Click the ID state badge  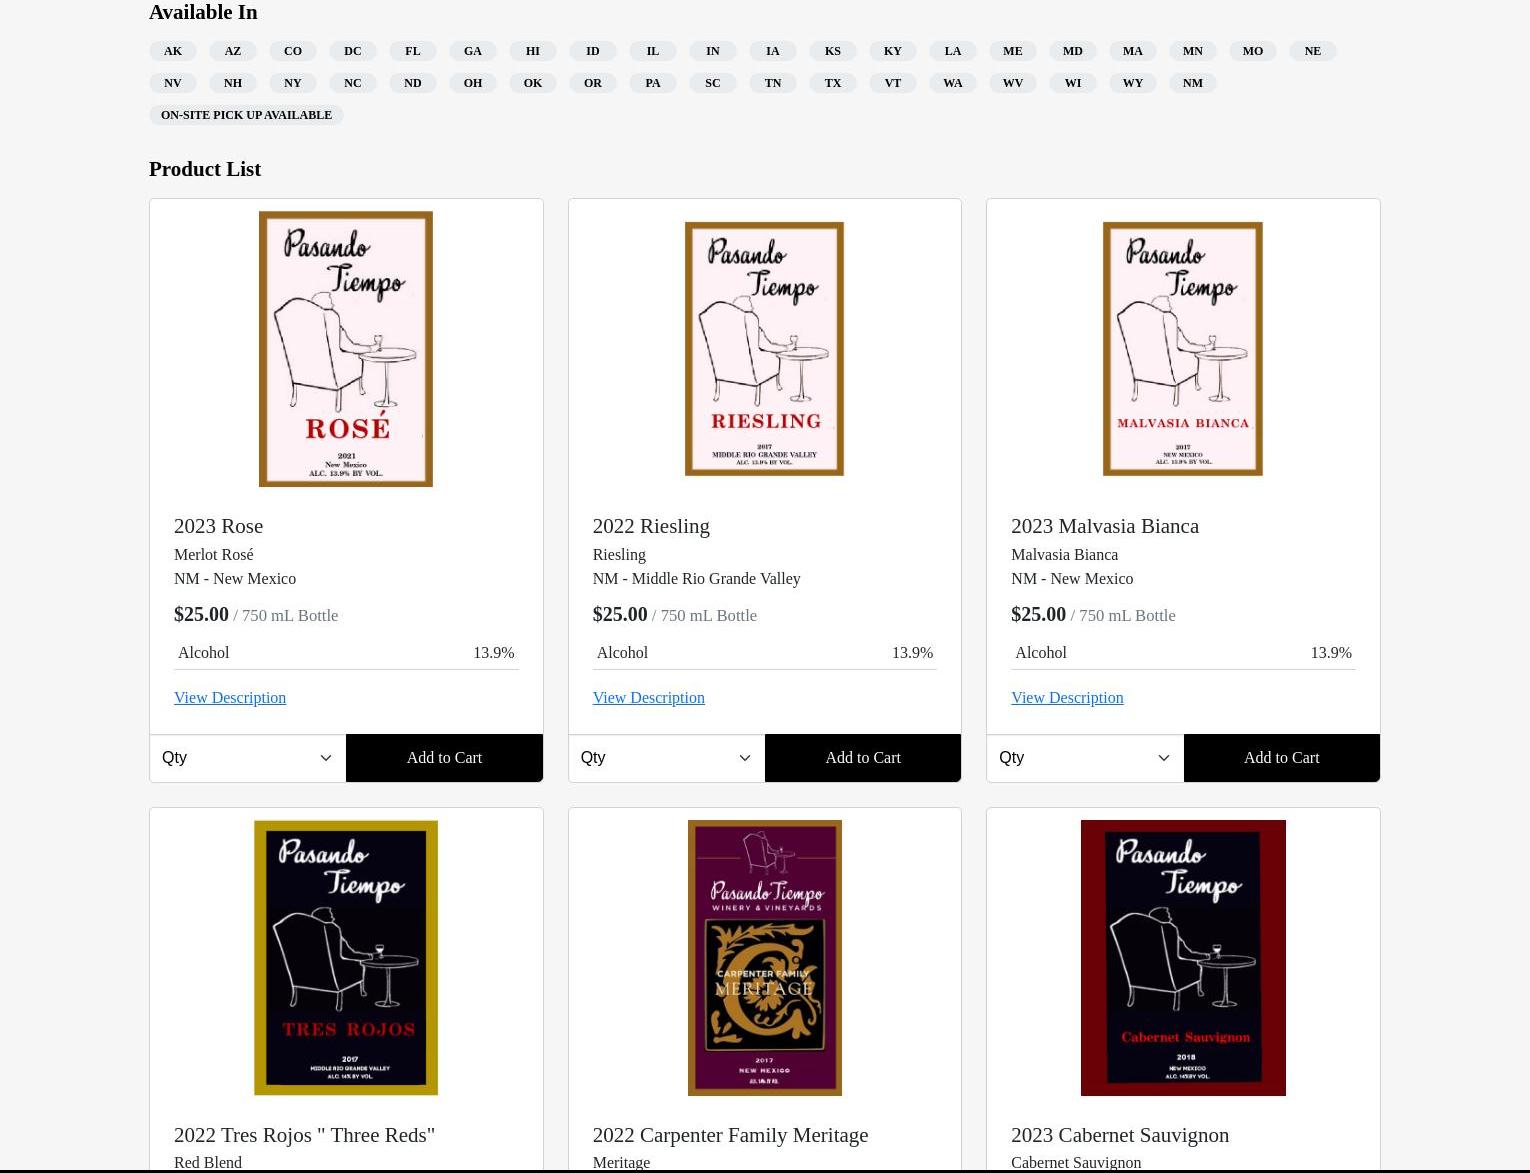pos(593,51)
